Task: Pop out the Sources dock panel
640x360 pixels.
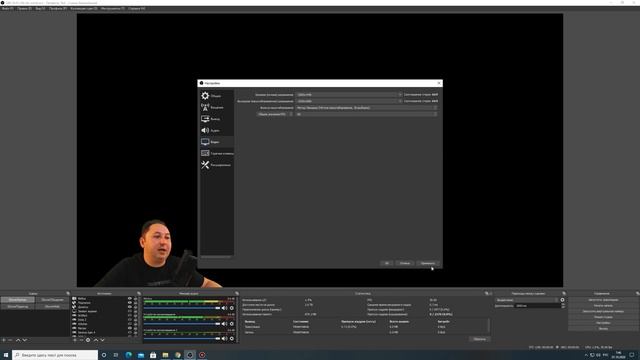Action: 139,293
